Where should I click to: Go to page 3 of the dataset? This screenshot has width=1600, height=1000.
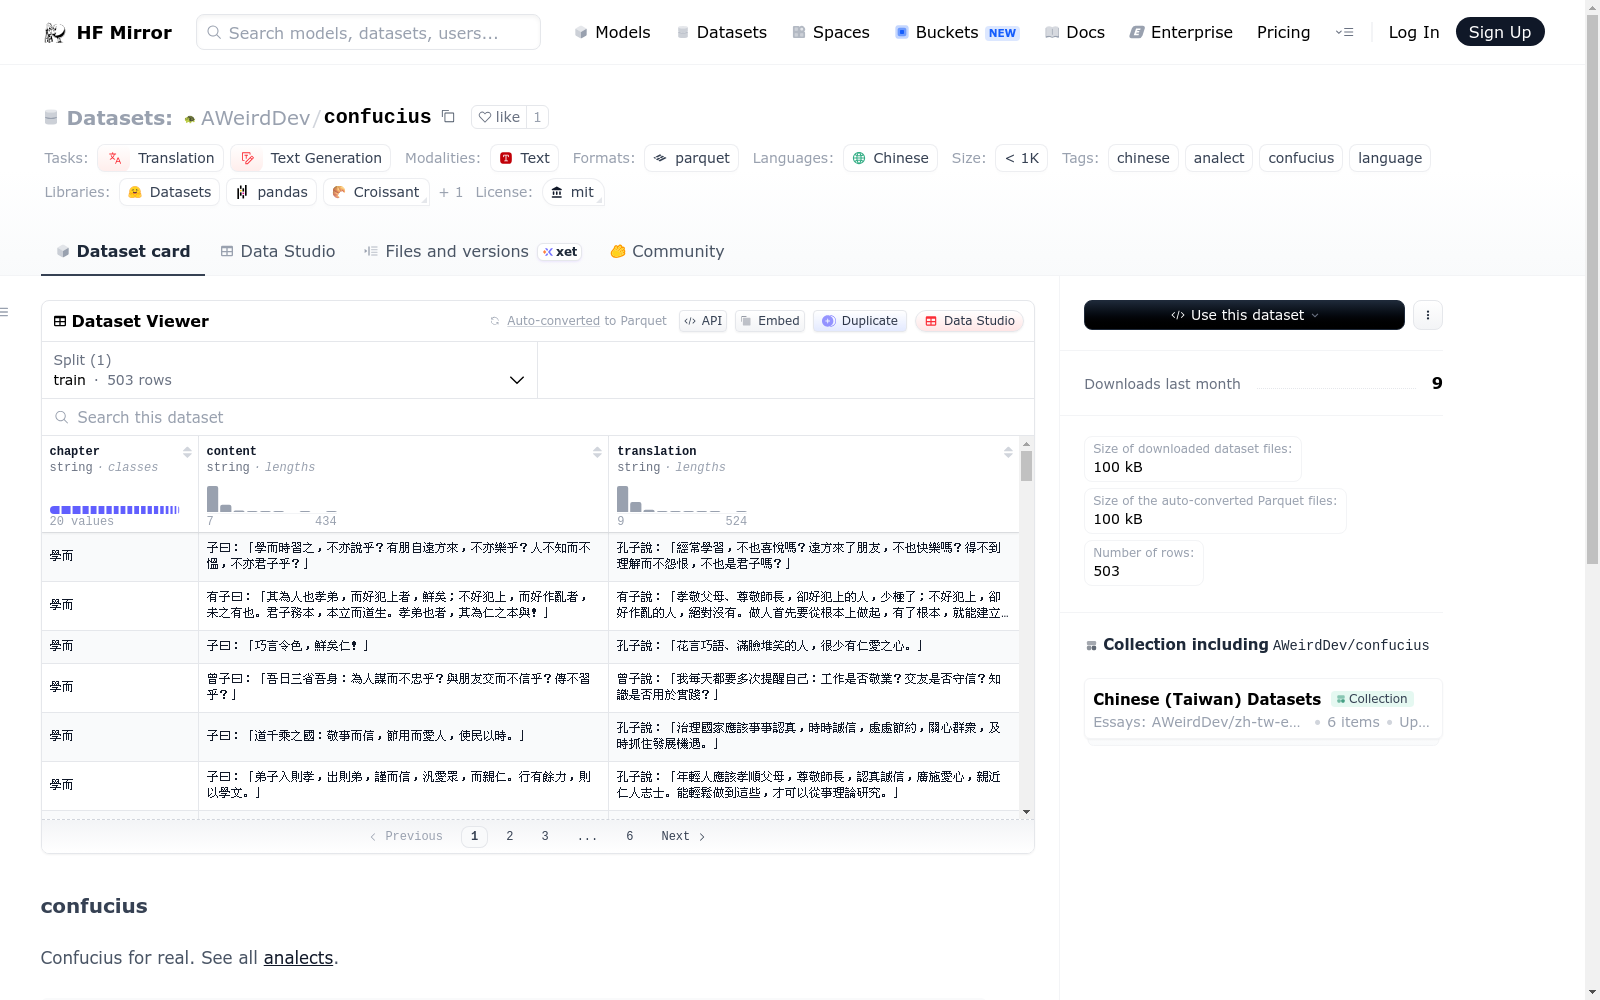[x=545, y=836]
